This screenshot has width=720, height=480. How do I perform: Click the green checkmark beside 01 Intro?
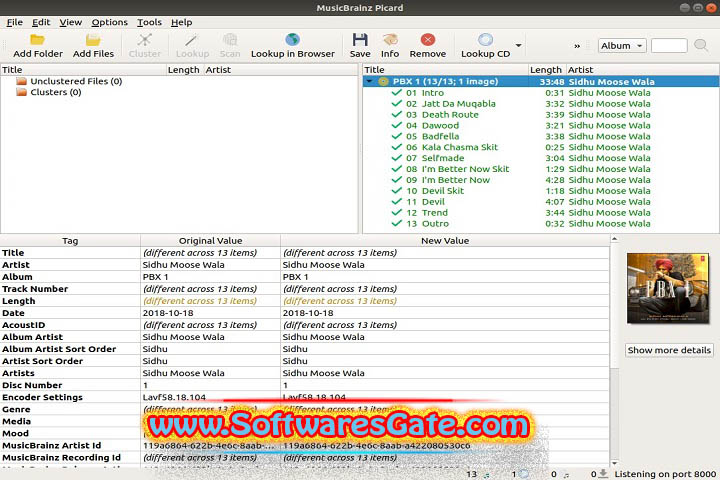(397, 92)
